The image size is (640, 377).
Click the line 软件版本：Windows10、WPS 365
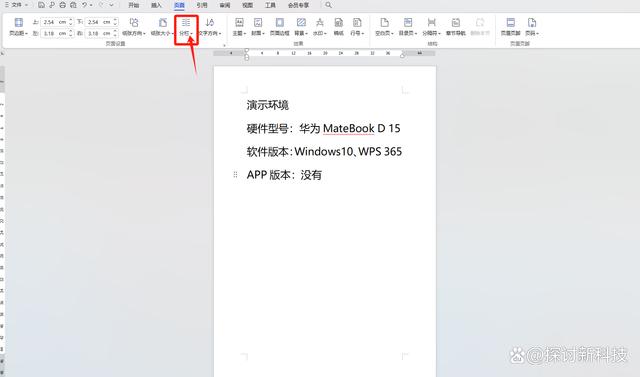[x=324, y=152]
